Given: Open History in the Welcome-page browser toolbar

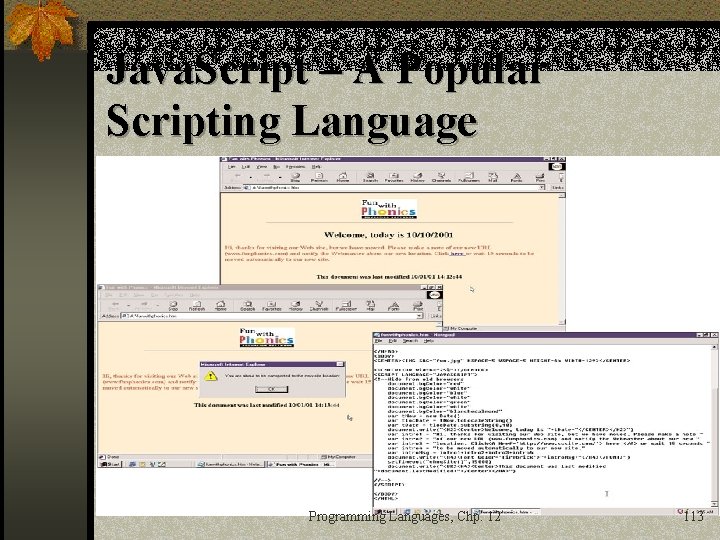Looking at the screenshot, I should [x=417, y=177].
